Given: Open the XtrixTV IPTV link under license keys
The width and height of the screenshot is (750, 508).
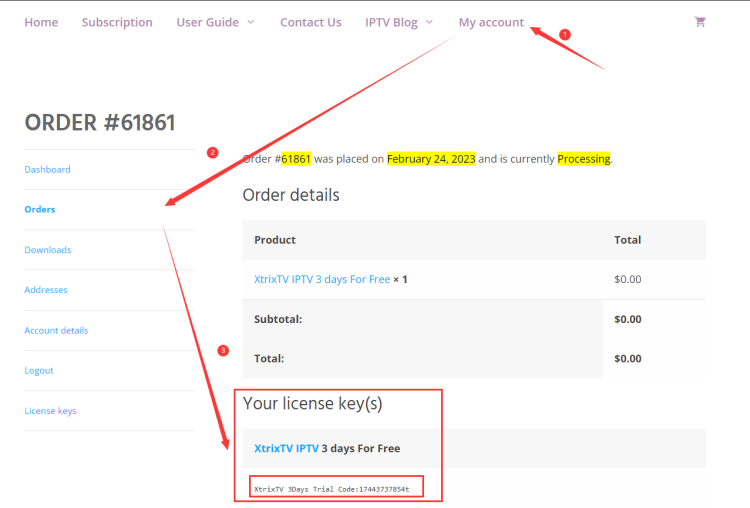Looking at the screenshot, I should (x=286, y=448).
